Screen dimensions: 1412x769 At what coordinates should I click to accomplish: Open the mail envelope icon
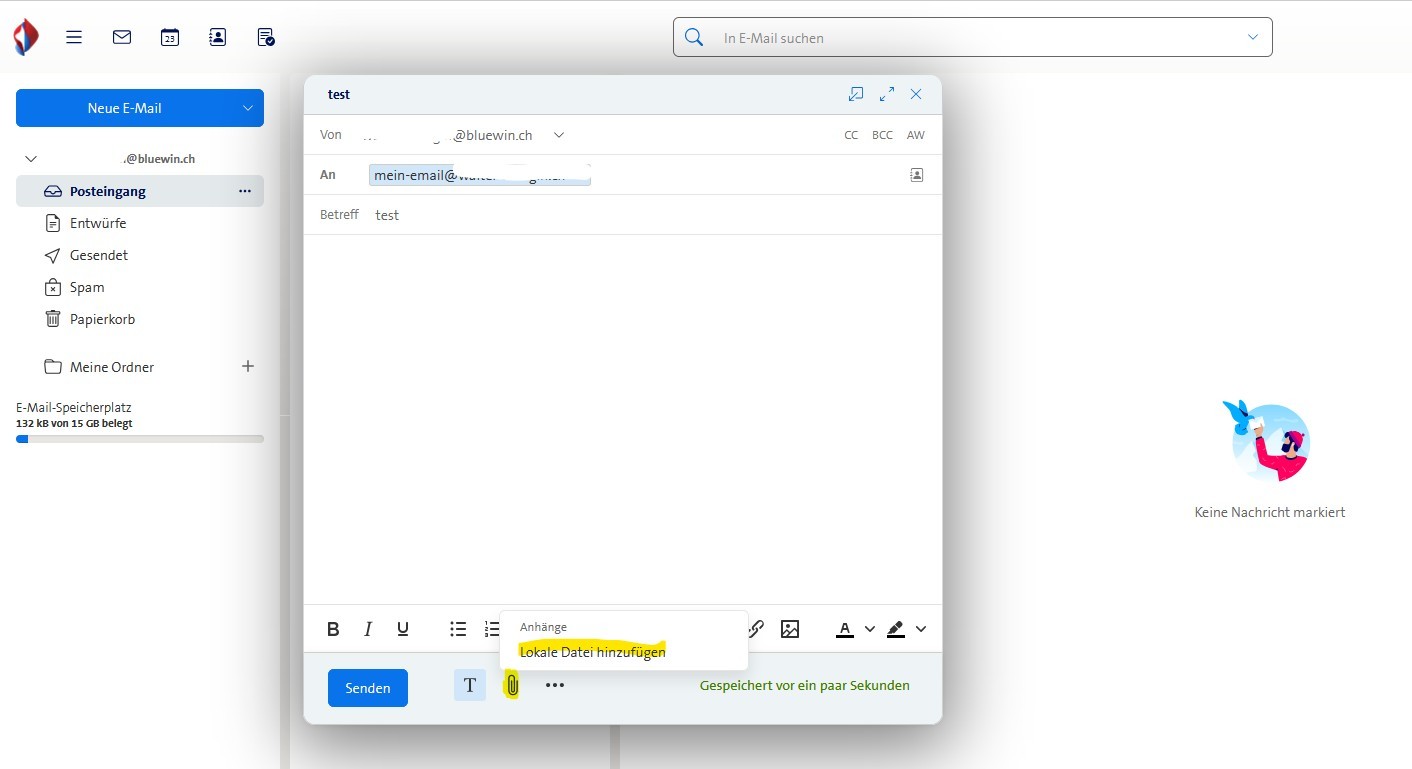tap(122, 38)
